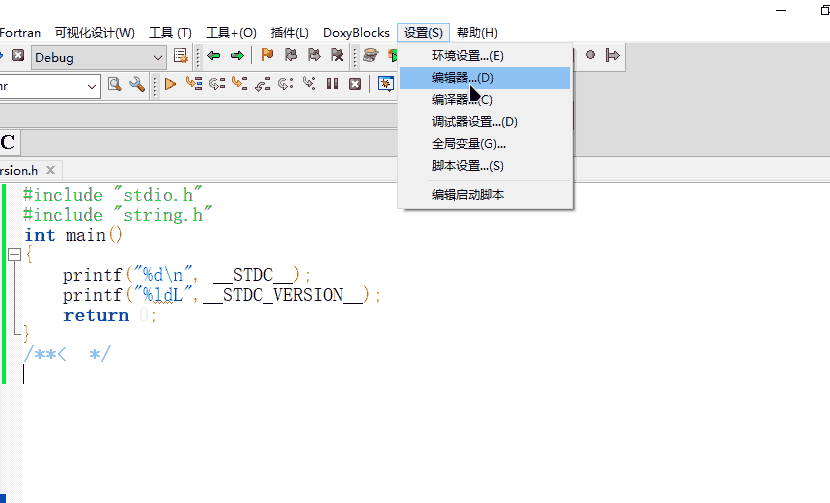
Task: Open the 工具+(O) menu
Action: tap(231, 33)
